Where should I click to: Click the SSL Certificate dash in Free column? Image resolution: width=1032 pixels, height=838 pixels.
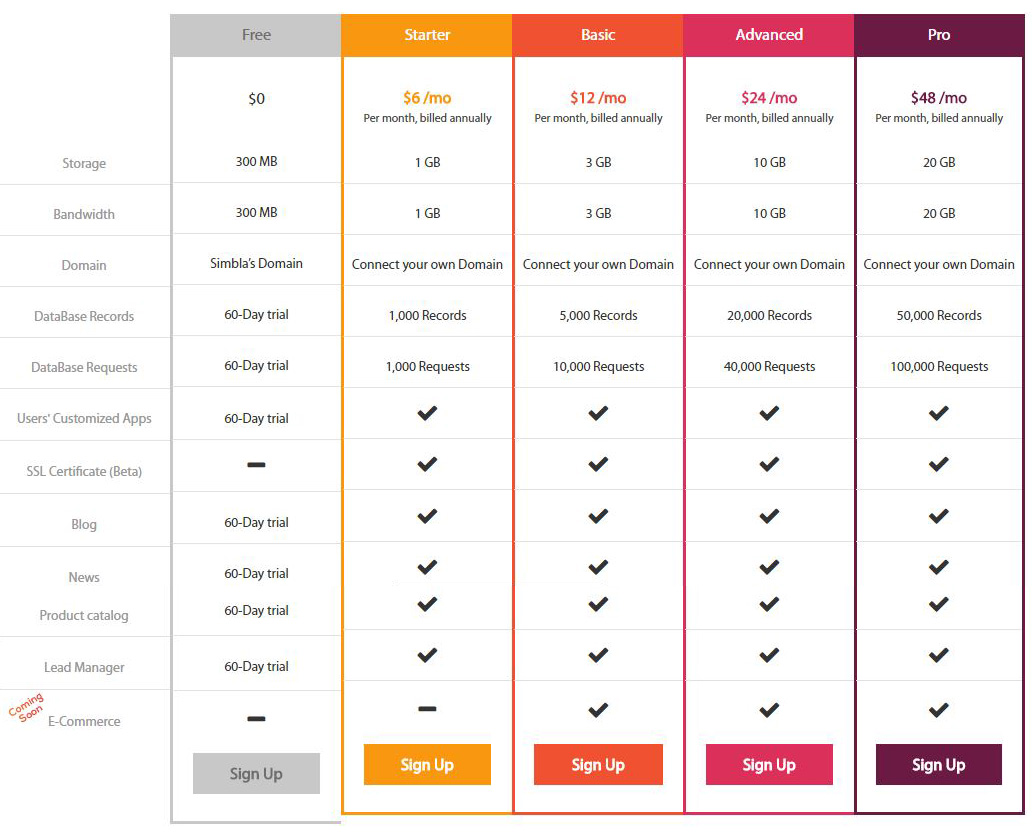256,465
